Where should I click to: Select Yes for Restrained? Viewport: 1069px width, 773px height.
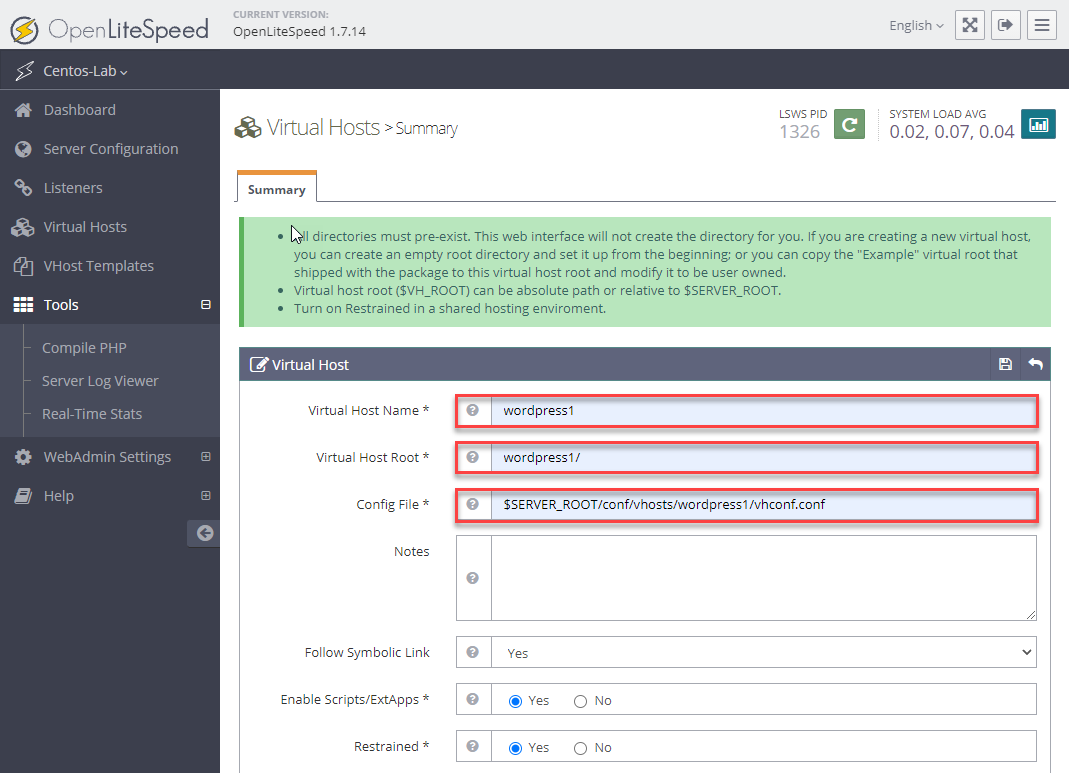coord(515,748)
